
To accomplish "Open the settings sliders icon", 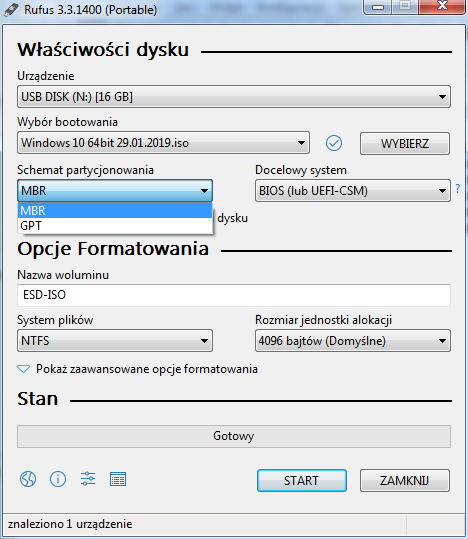I will (x=88, y=479).
